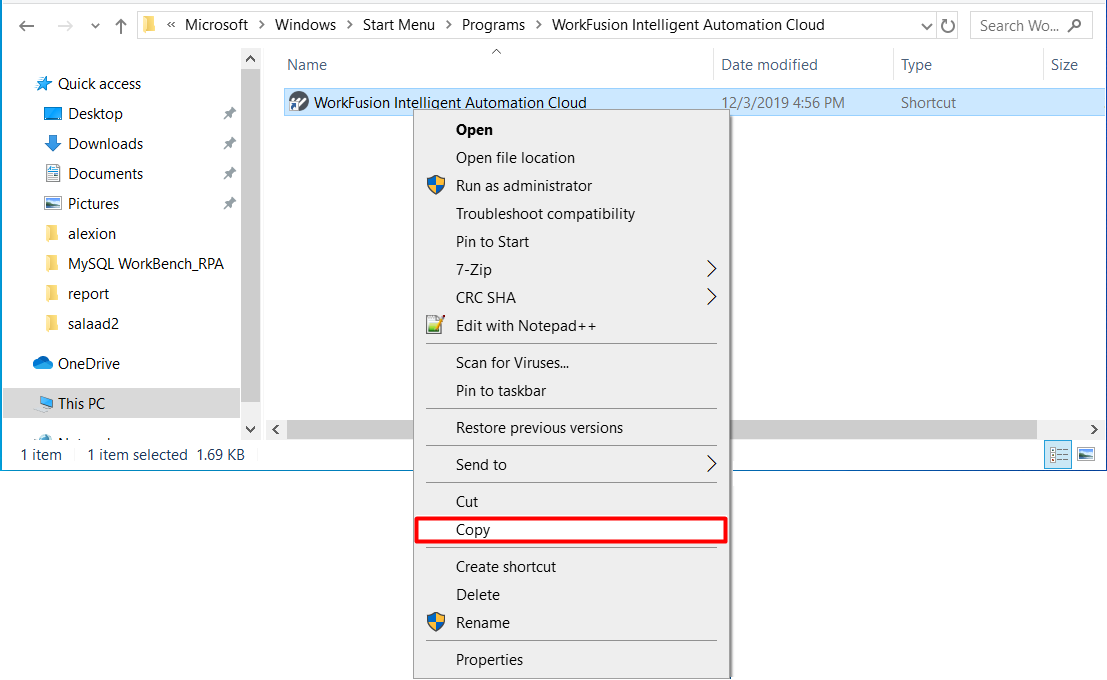The image size is (1107, 680).
Task: Sort by Date modified column
Action: [x=769, y=65]
